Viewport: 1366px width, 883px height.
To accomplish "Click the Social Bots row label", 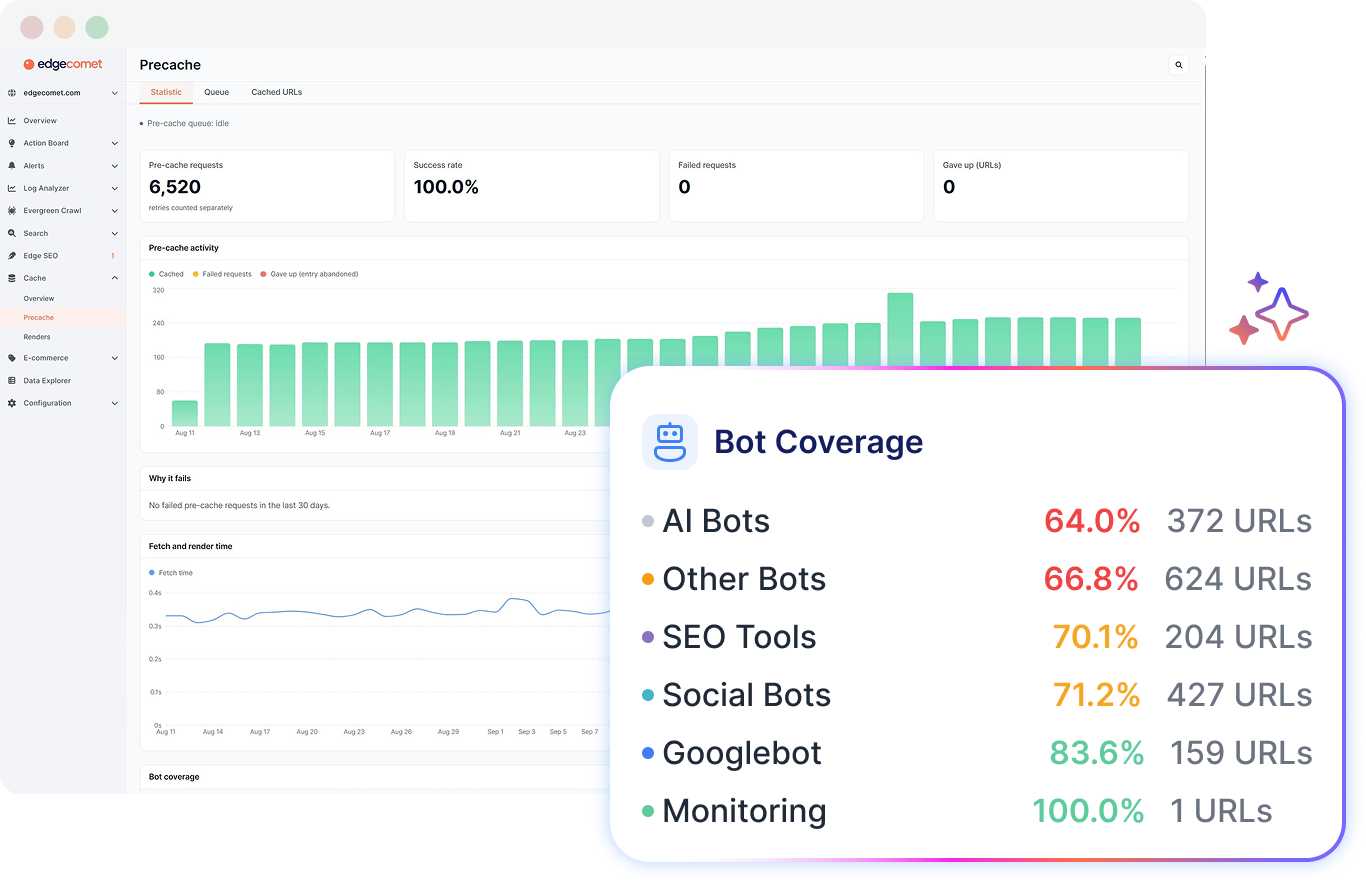I will (746, 695).
